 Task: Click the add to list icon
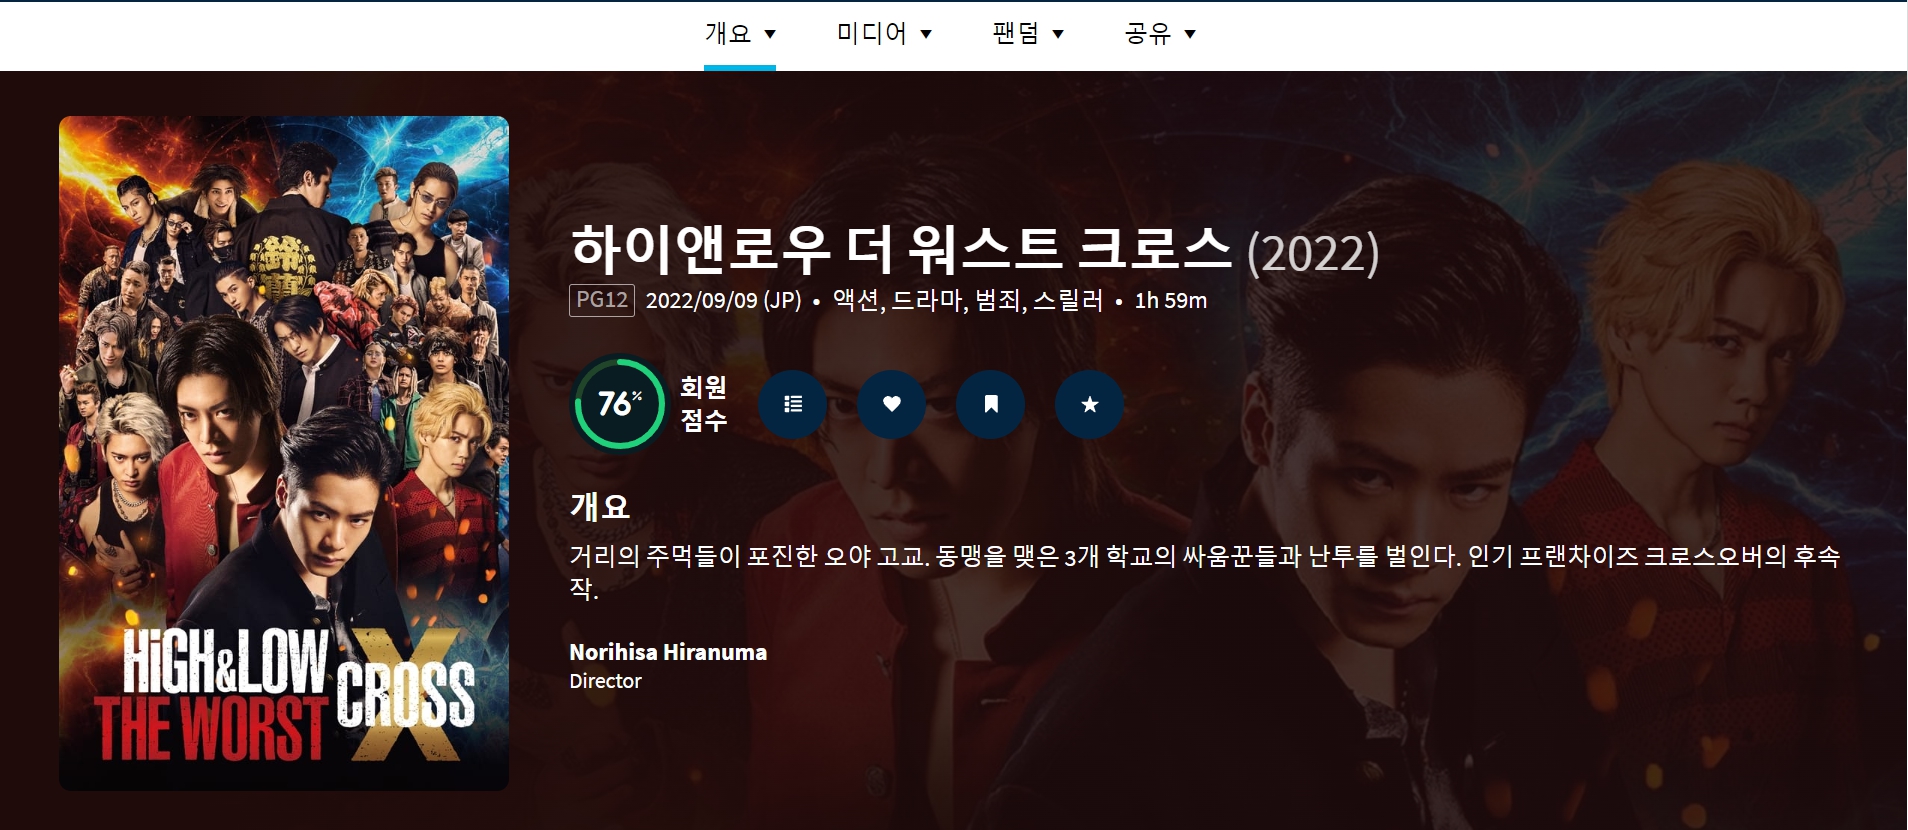point(793,404)
